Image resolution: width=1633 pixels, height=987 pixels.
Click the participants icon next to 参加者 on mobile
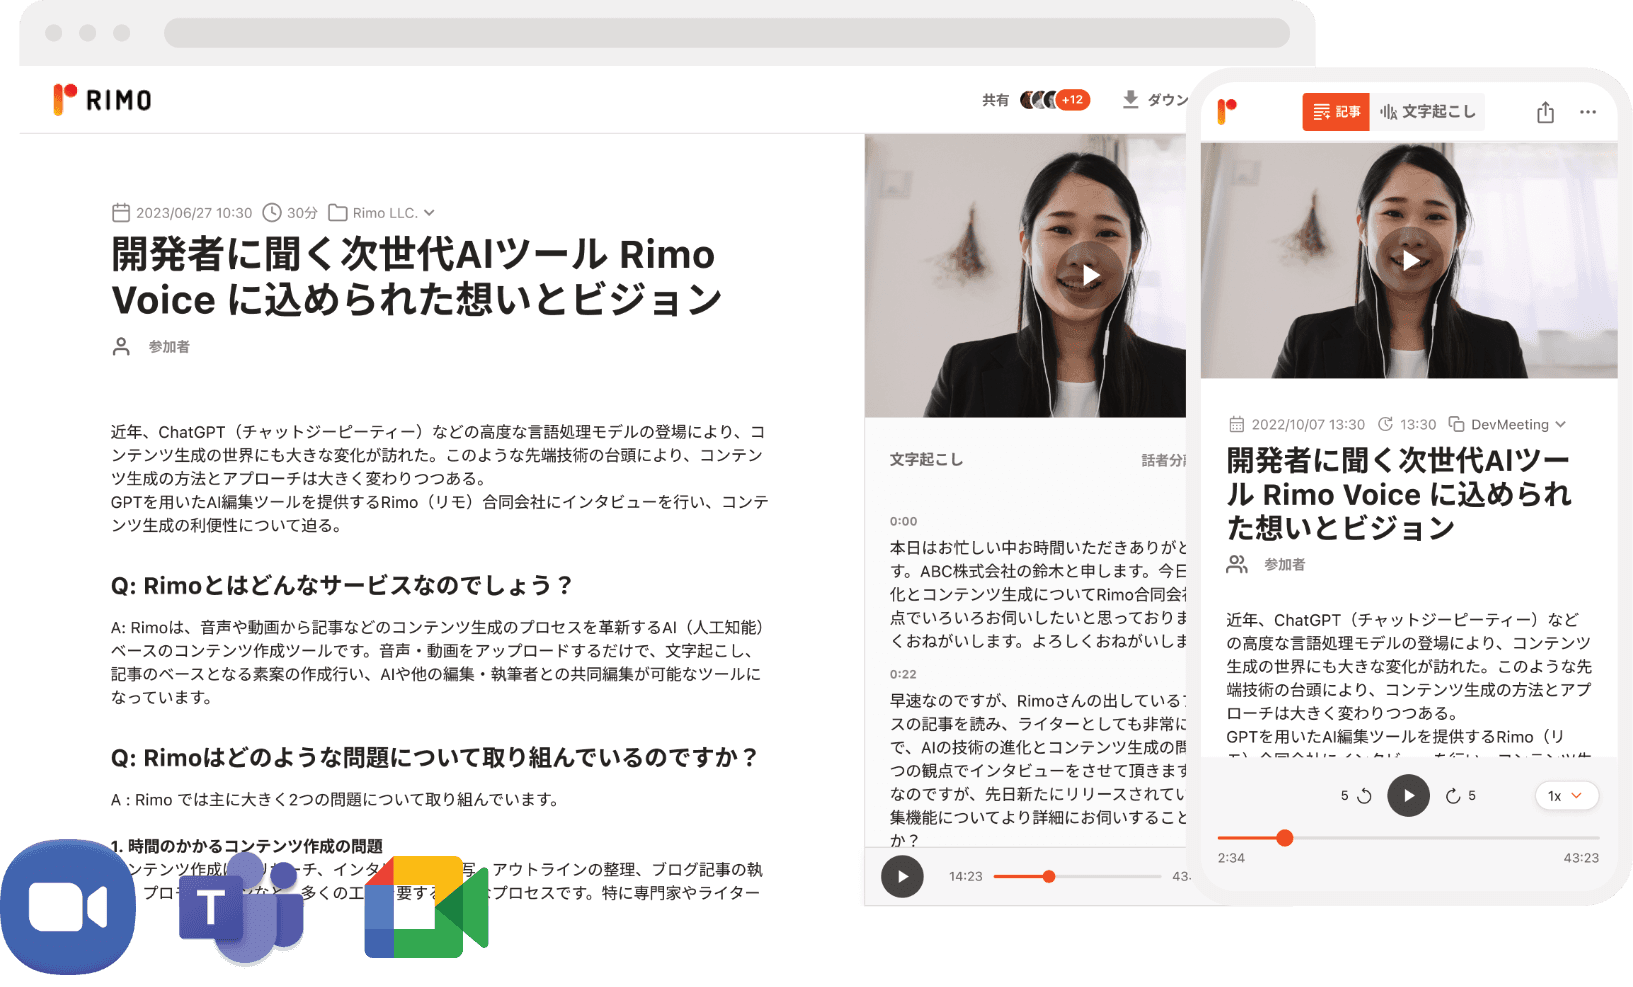click(1237, 564)
